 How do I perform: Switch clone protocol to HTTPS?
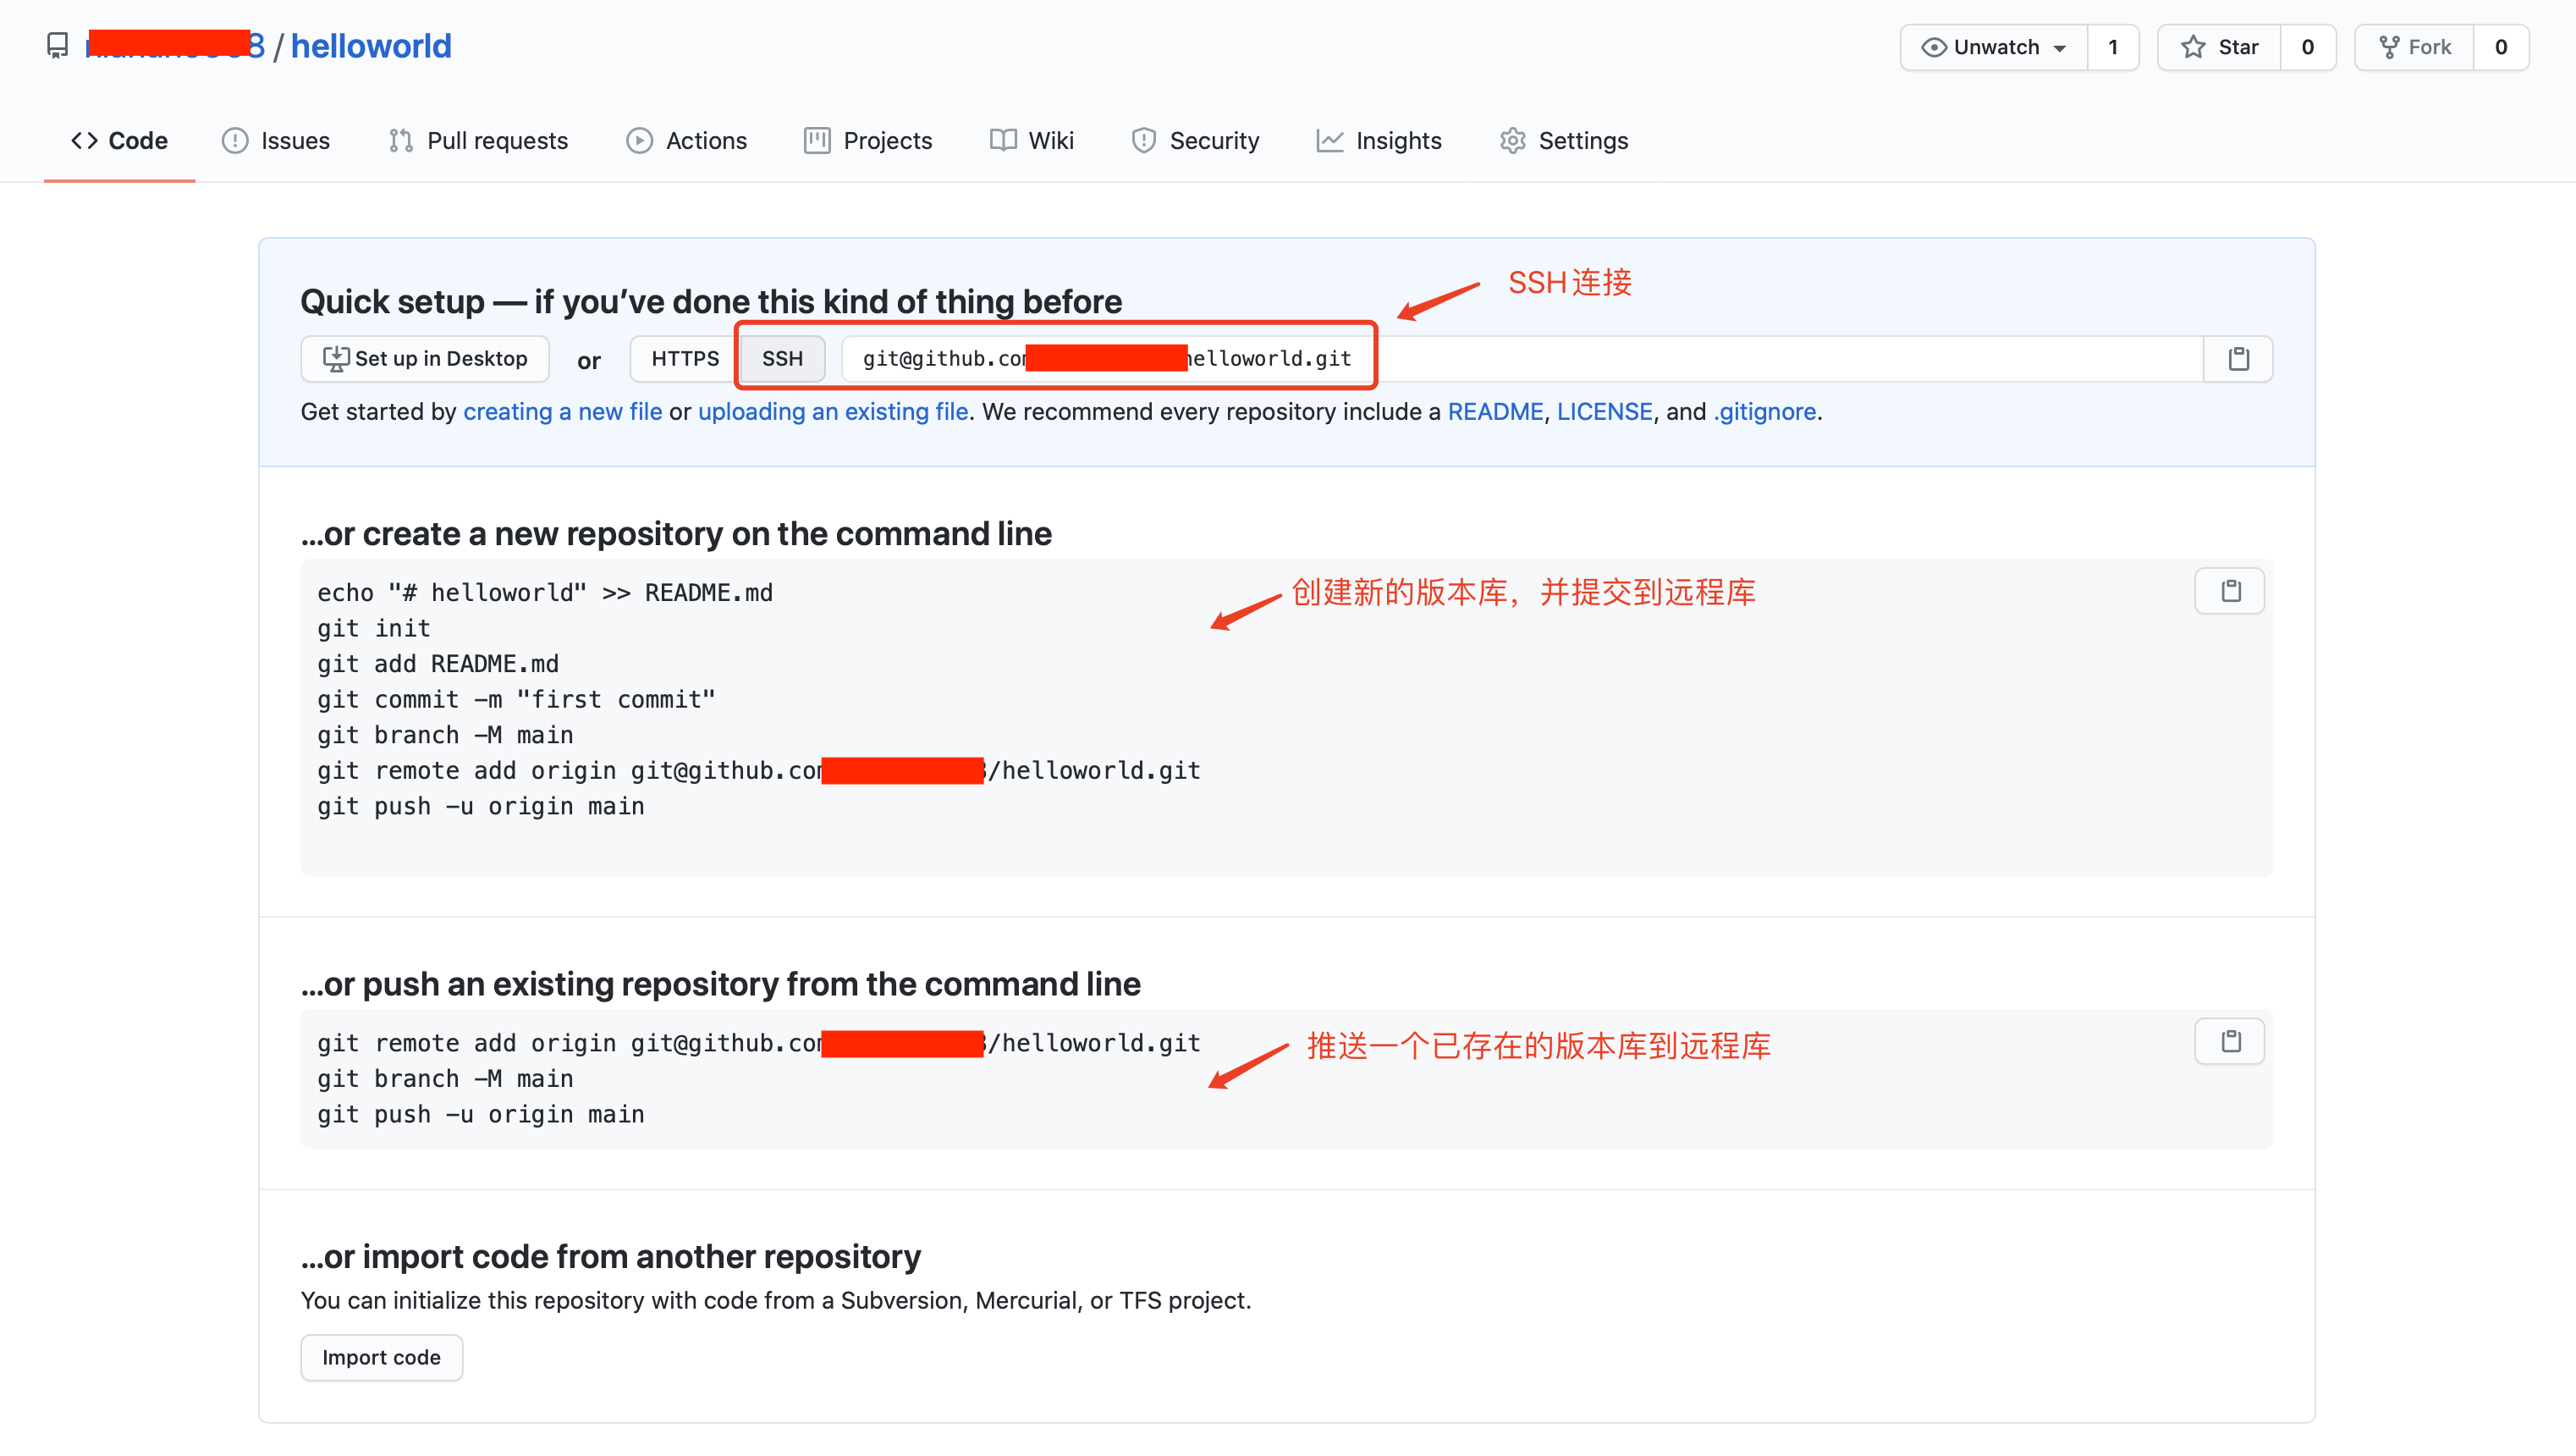tap(685, 359)
